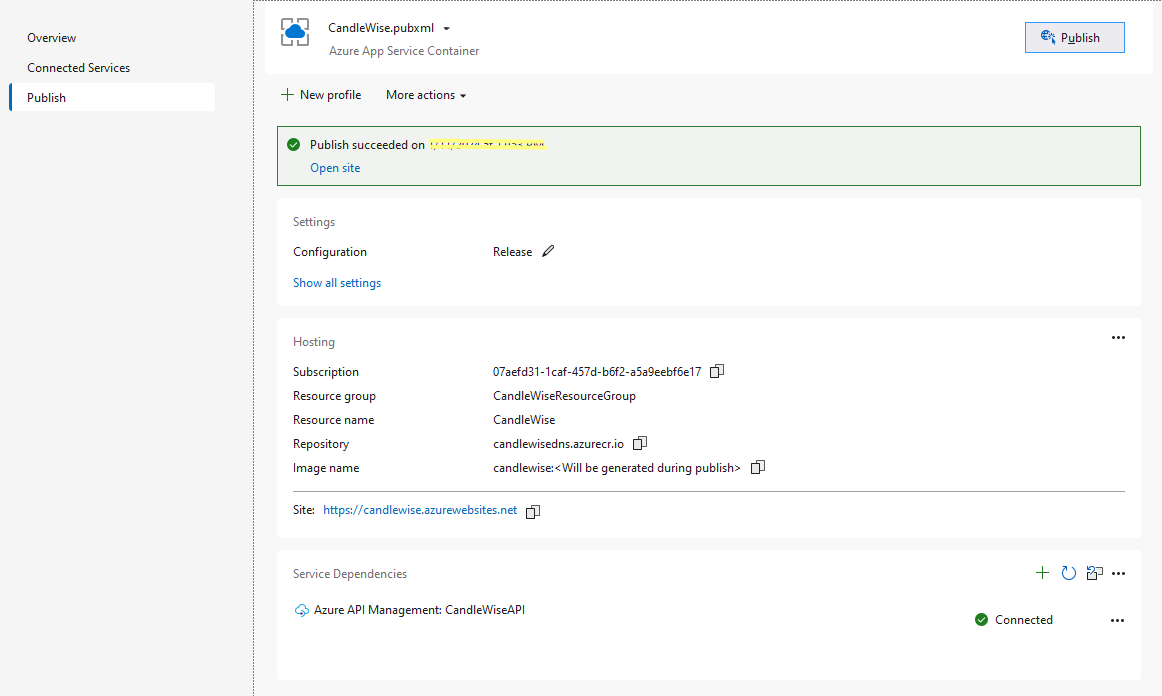Viewport: 1162px width, 696px height.
Task: Refresh the Service Dependencies list
Action: click(1068, 573)
